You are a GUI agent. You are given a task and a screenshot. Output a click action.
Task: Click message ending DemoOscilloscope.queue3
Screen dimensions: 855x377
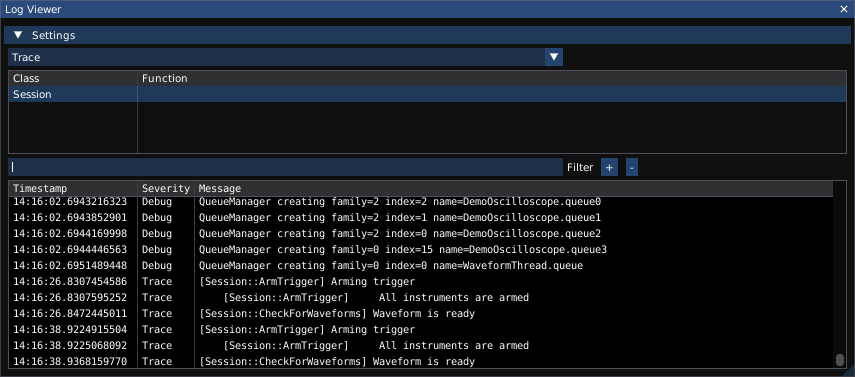tap(402, 250)
